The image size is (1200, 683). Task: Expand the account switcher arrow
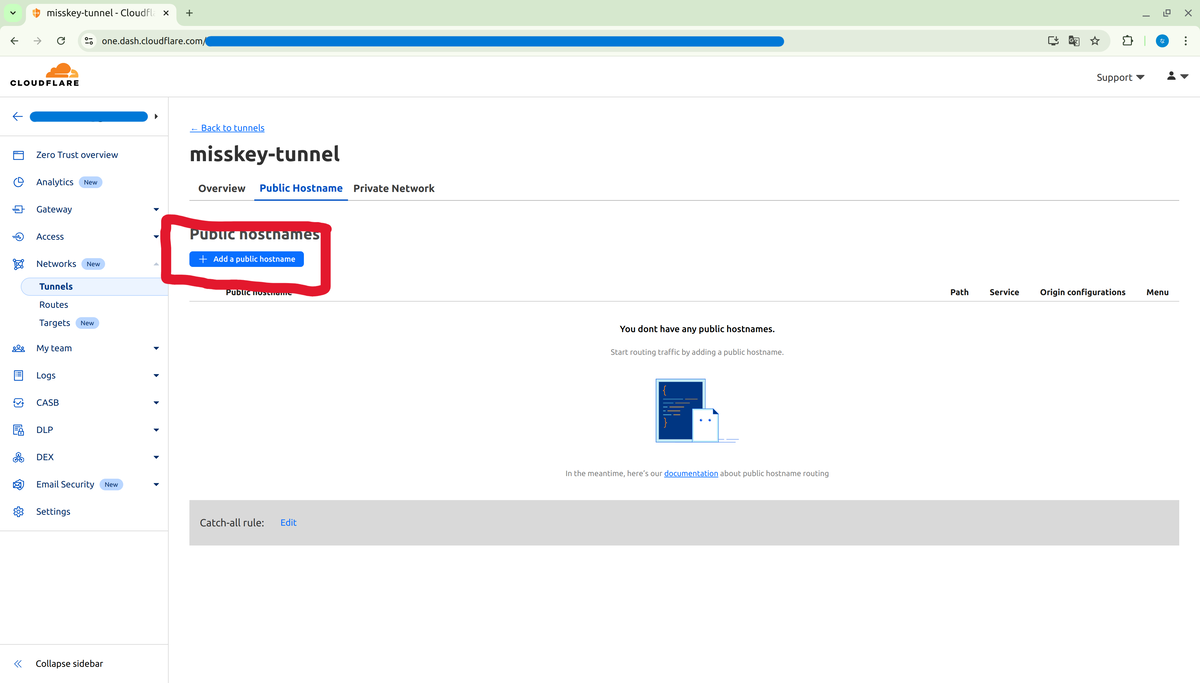click(156, 116)
